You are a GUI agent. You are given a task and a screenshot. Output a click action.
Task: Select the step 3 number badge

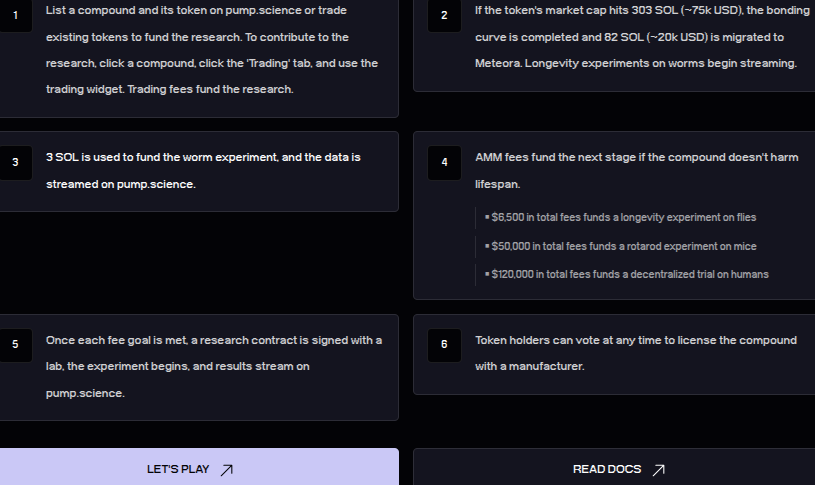point(16,163)
